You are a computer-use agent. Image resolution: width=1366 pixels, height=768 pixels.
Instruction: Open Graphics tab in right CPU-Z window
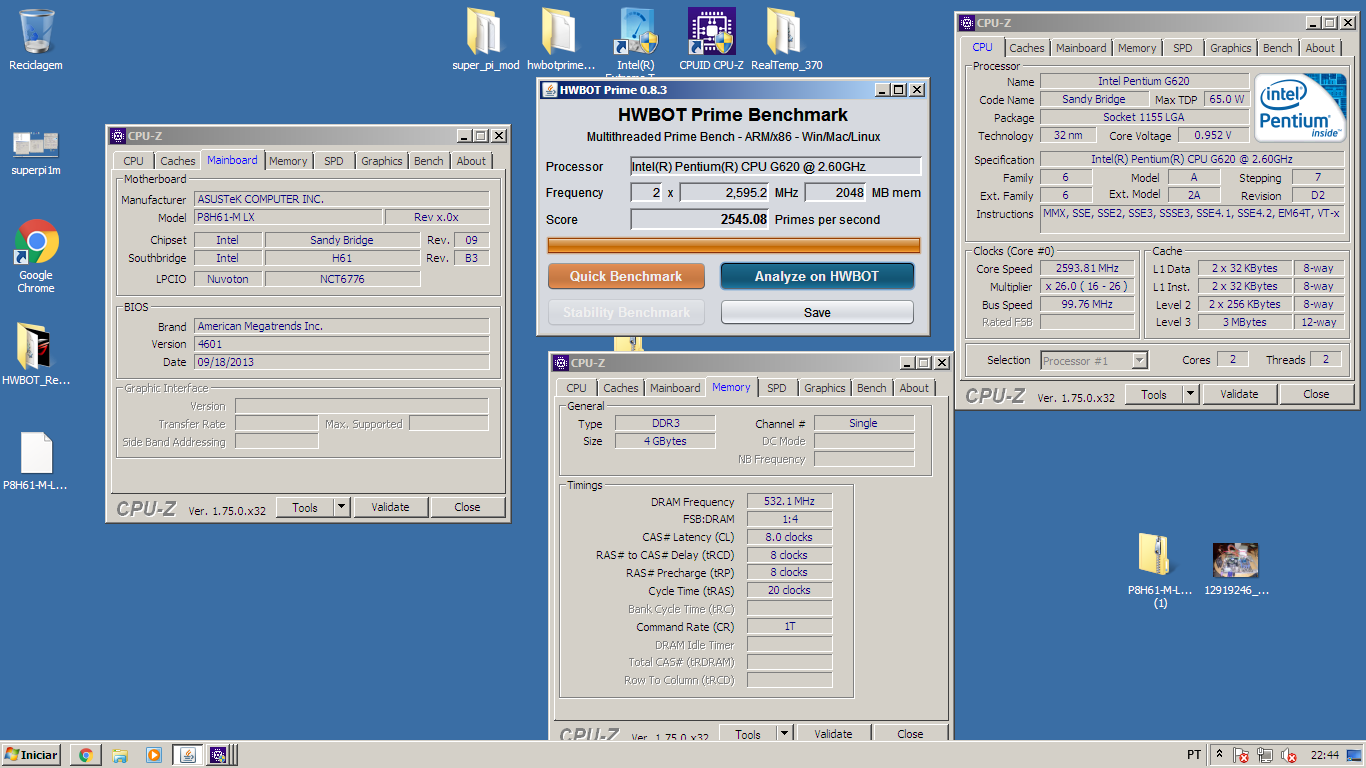point(1230,48)
